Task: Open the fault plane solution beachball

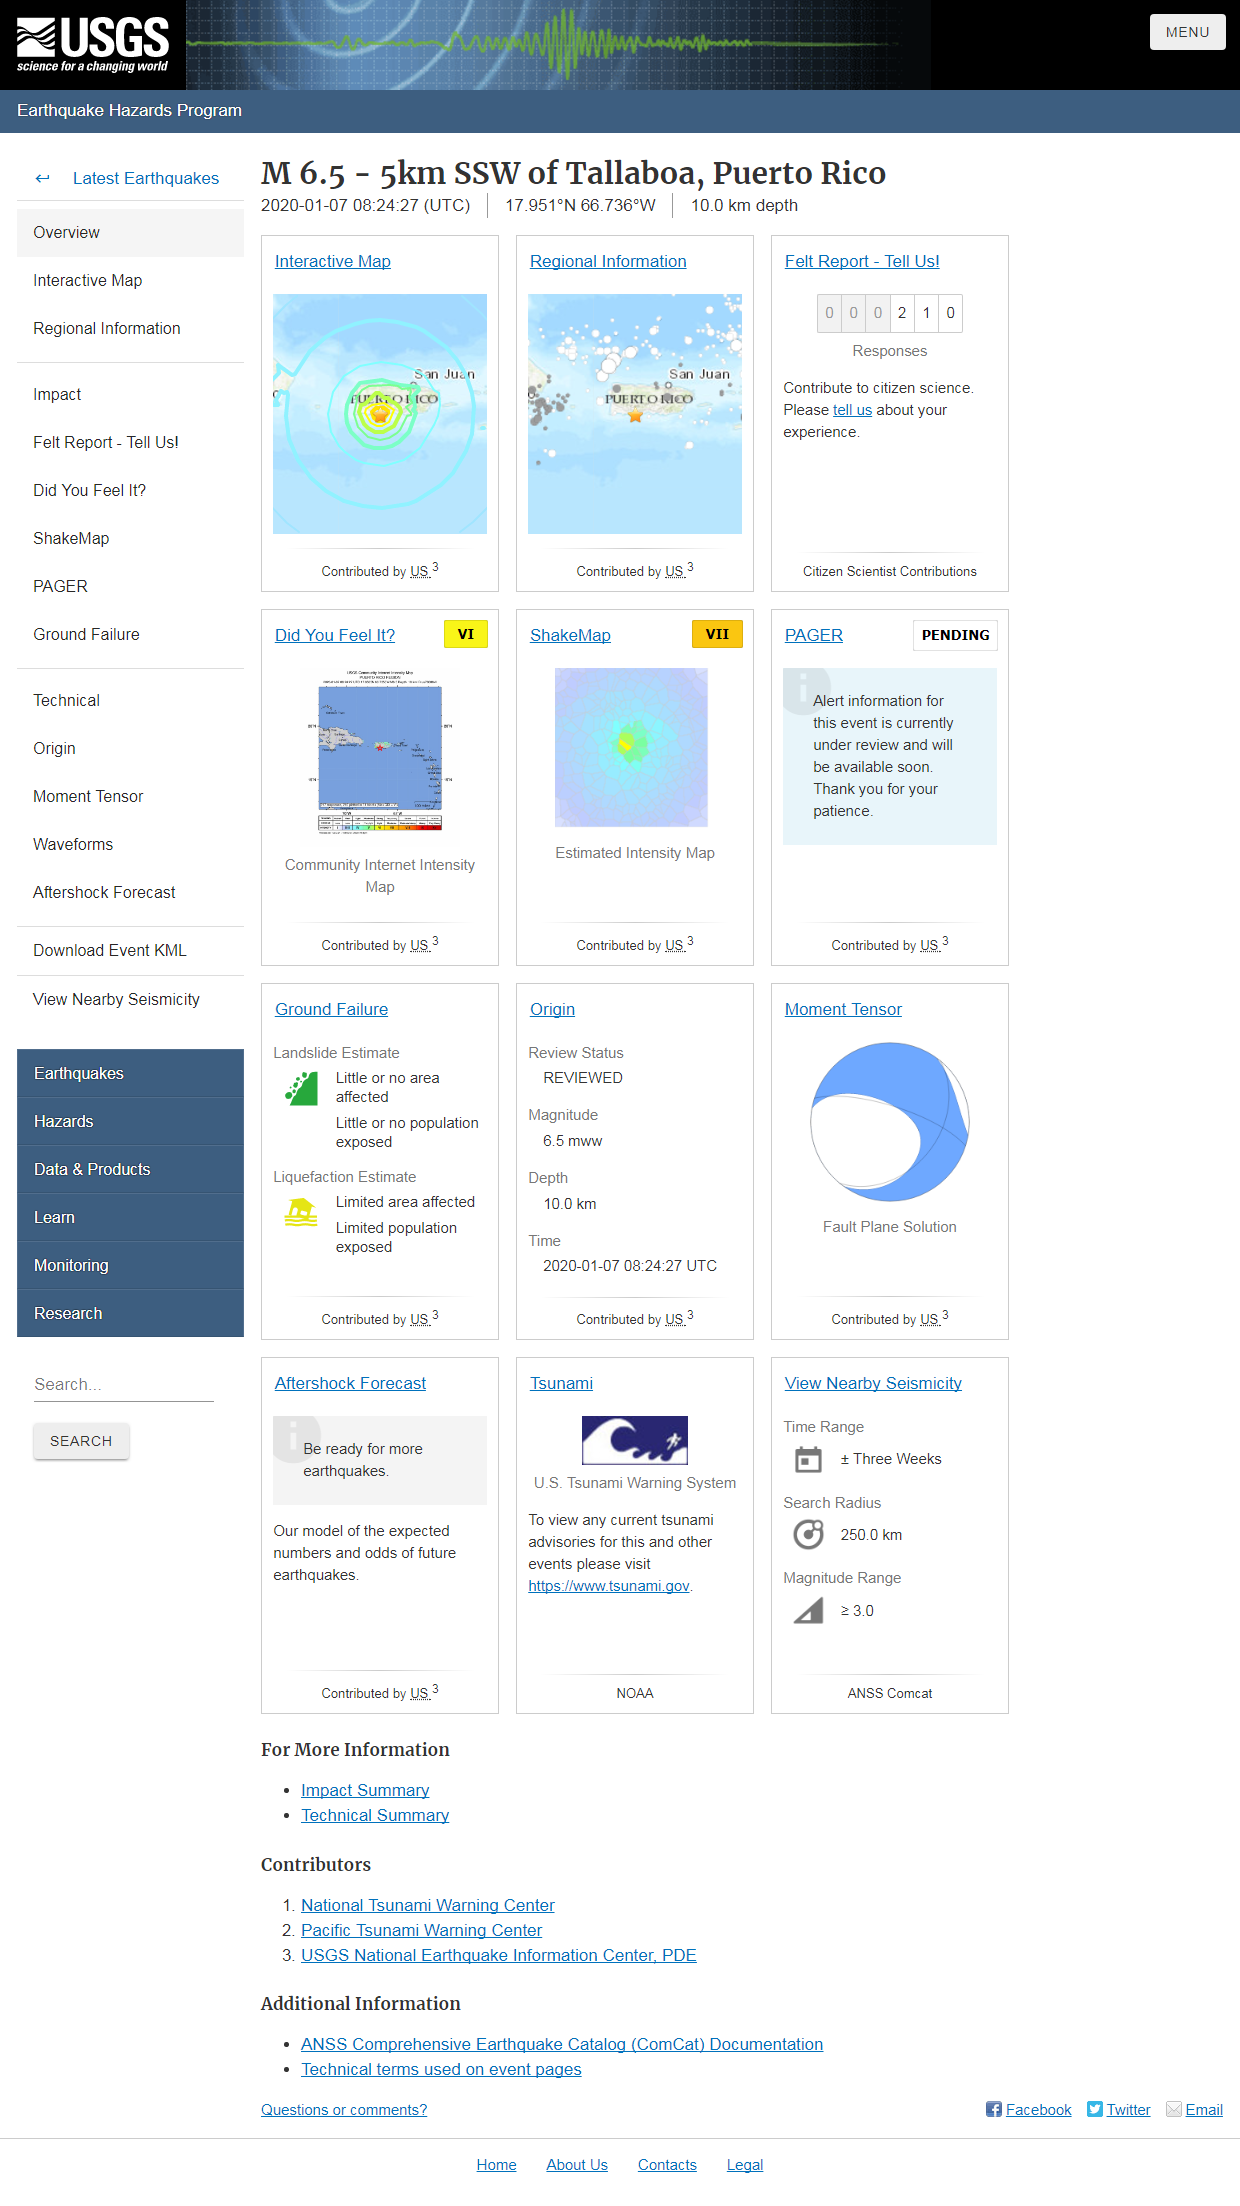Action: [889, 1122]
